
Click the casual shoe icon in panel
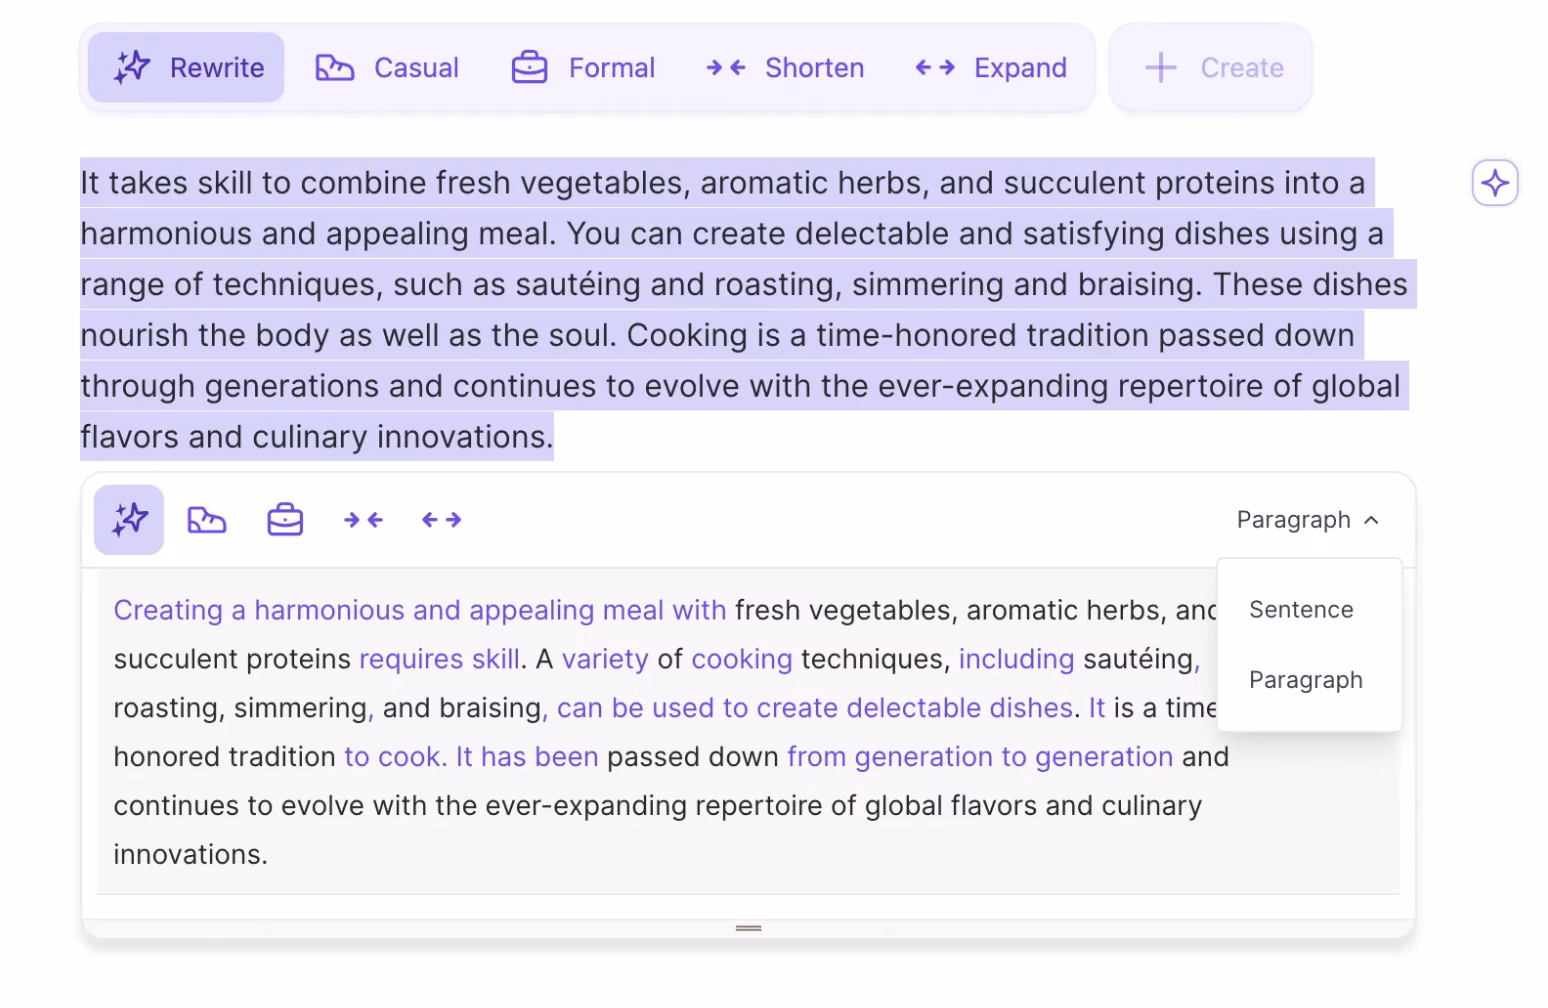click(x=207, y=520)
